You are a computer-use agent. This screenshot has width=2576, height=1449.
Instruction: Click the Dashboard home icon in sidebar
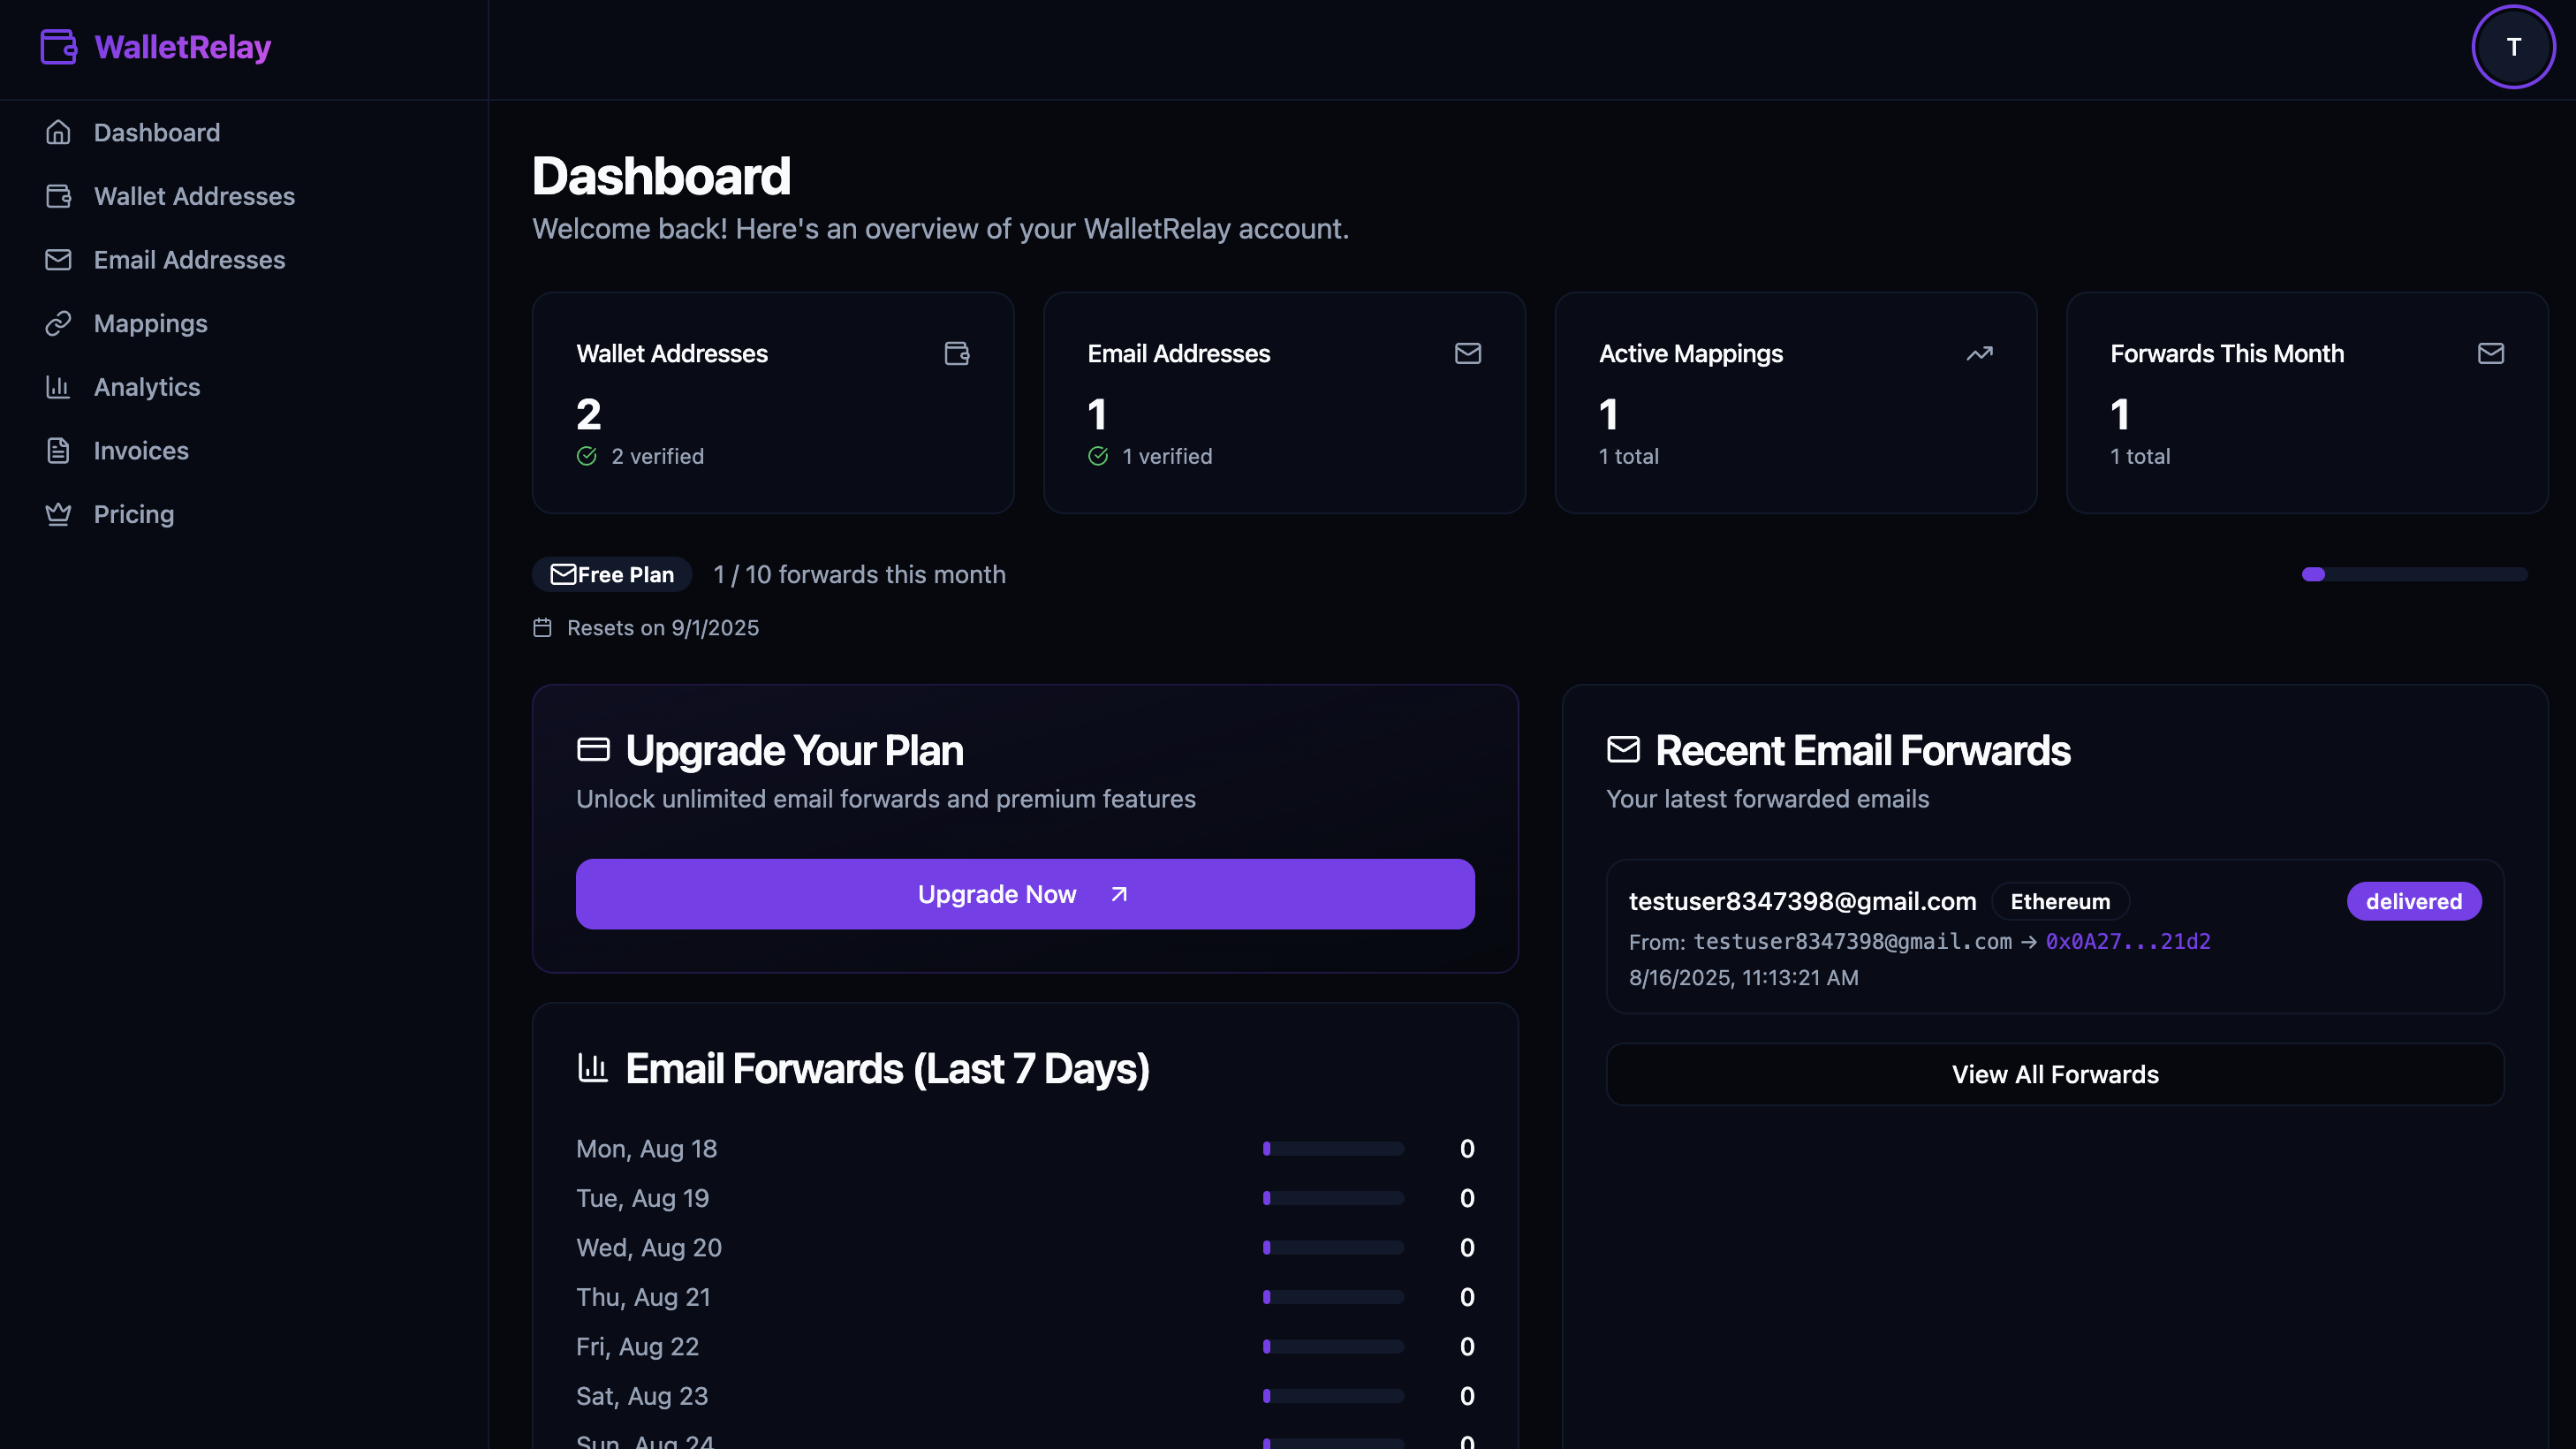click(x=58, y=132)
